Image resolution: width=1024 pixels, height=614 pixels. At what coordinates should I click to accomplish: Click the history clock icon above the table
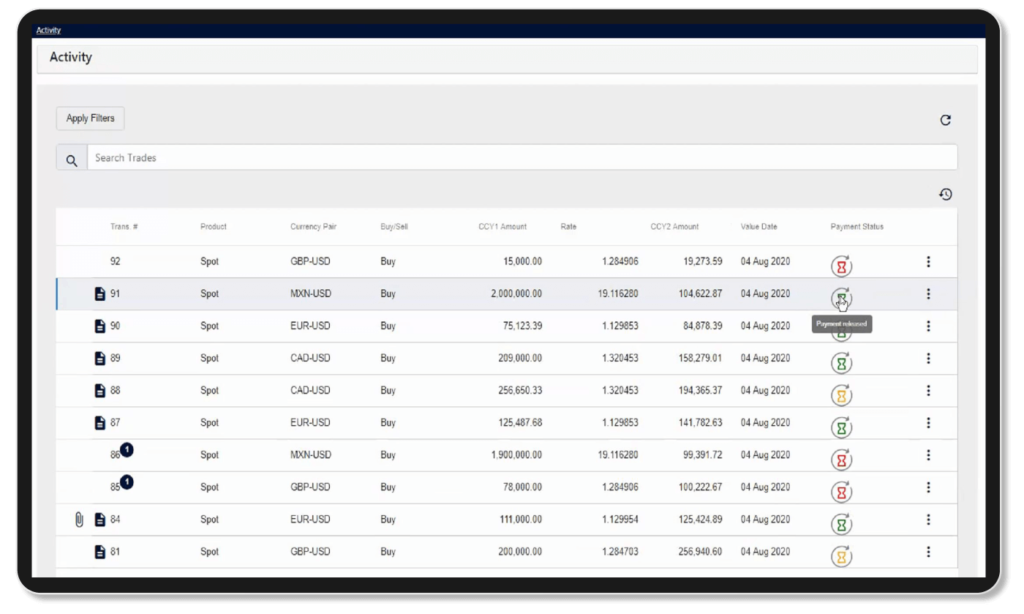click(x=946, y=194)
